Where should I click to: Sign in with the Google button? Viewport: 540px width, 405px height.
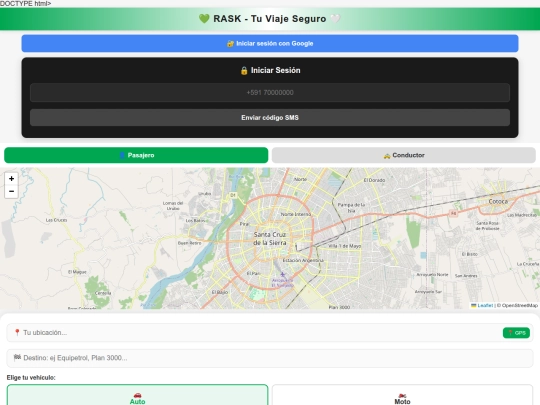(x=270, y=43)
